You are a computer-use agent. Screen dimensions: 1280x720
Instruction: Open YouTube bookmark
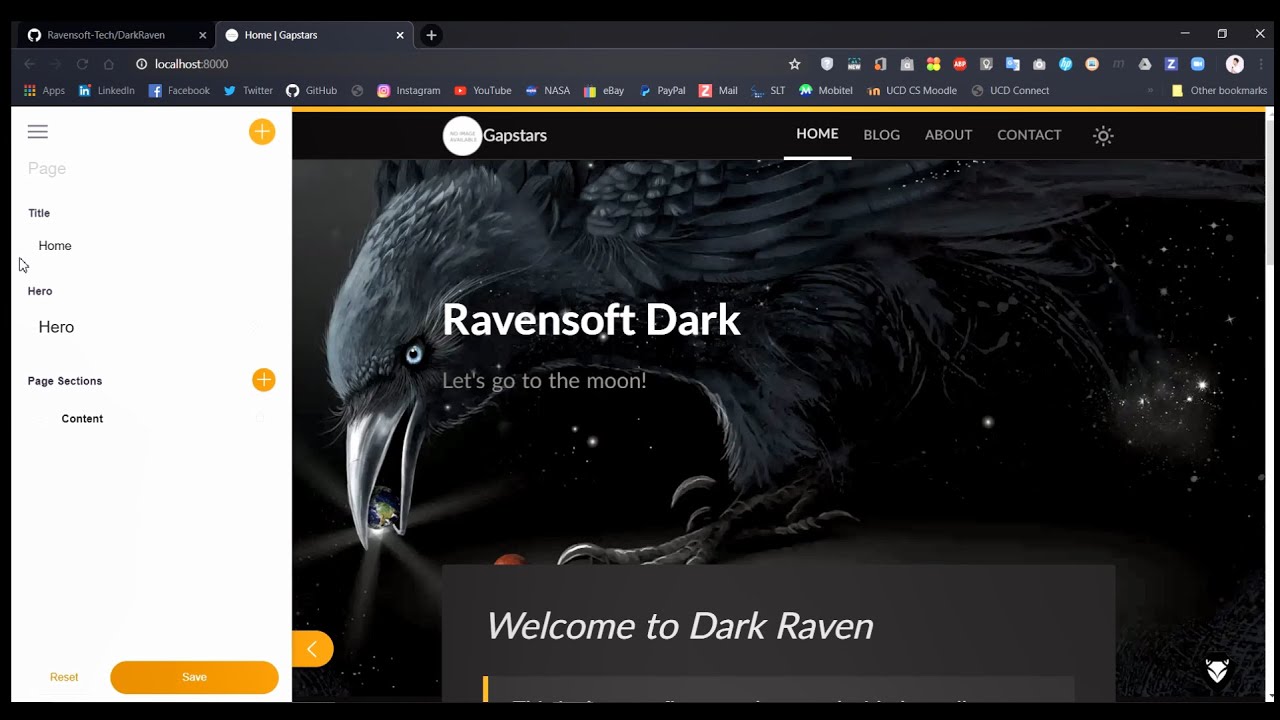tap(482, 91)
